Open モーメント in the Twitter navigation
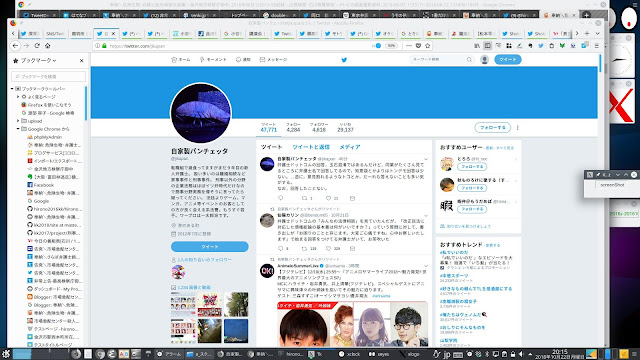This screenshot has height=360, width=640. coord(213,60)
